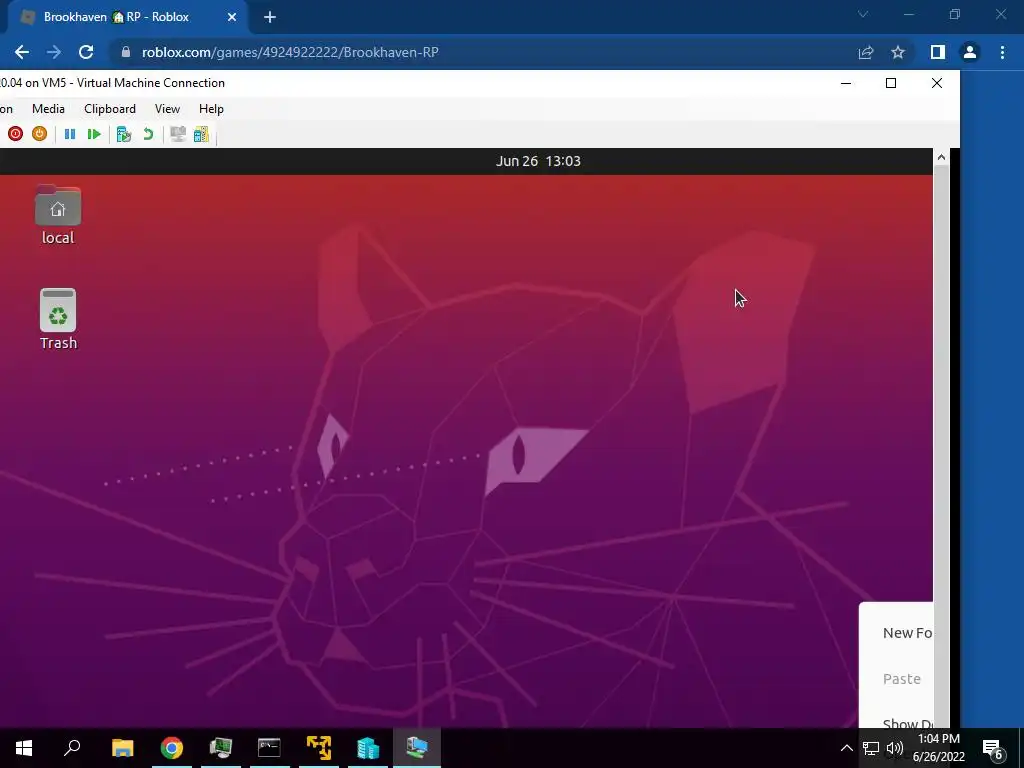Open the Windows Start menu
Image resolution: width=1024 pixels, height=768 pixels.
(x=24, y=748)
